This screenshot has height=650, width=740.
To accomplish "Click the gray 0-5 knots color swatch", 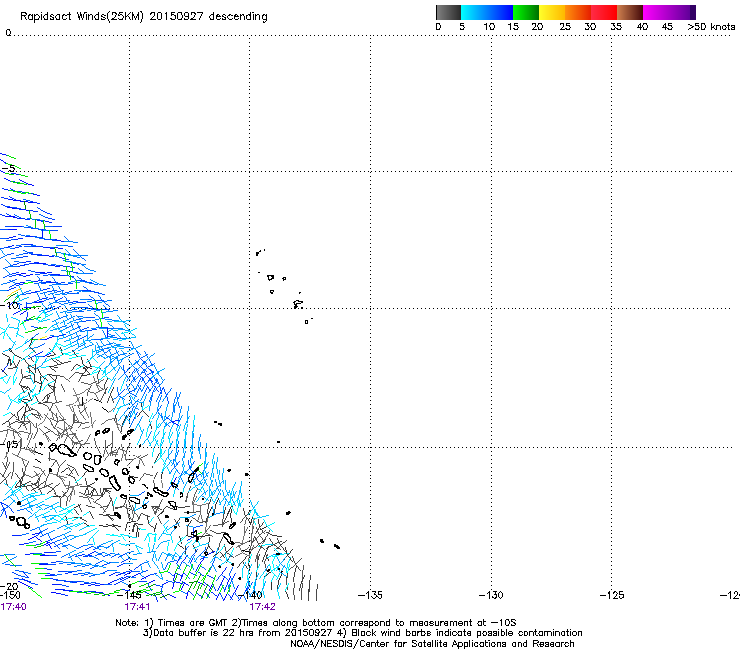I will (448, 12).
